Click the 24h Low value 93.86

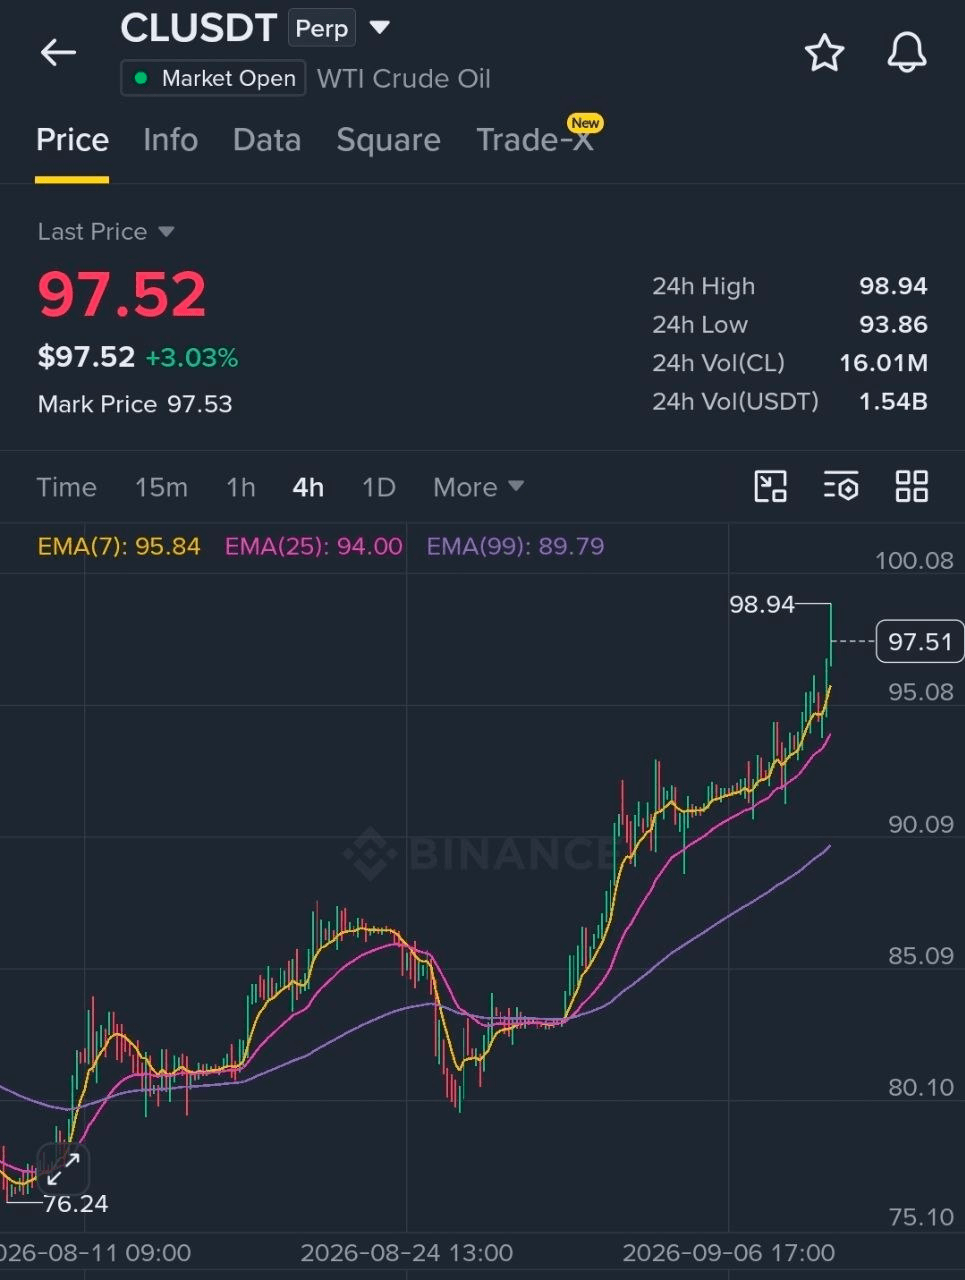(x=893, y=324)
